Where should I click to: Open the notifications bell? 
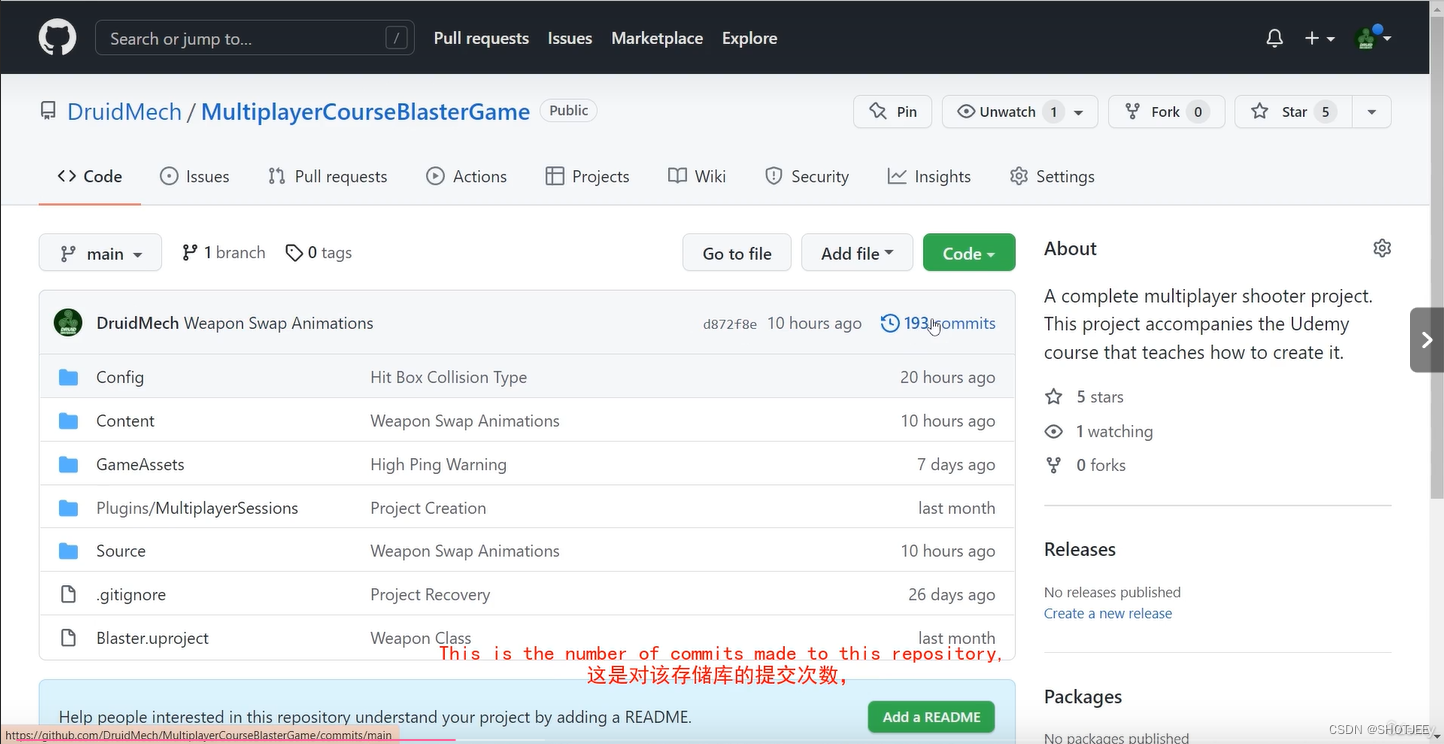[1274, 38]
